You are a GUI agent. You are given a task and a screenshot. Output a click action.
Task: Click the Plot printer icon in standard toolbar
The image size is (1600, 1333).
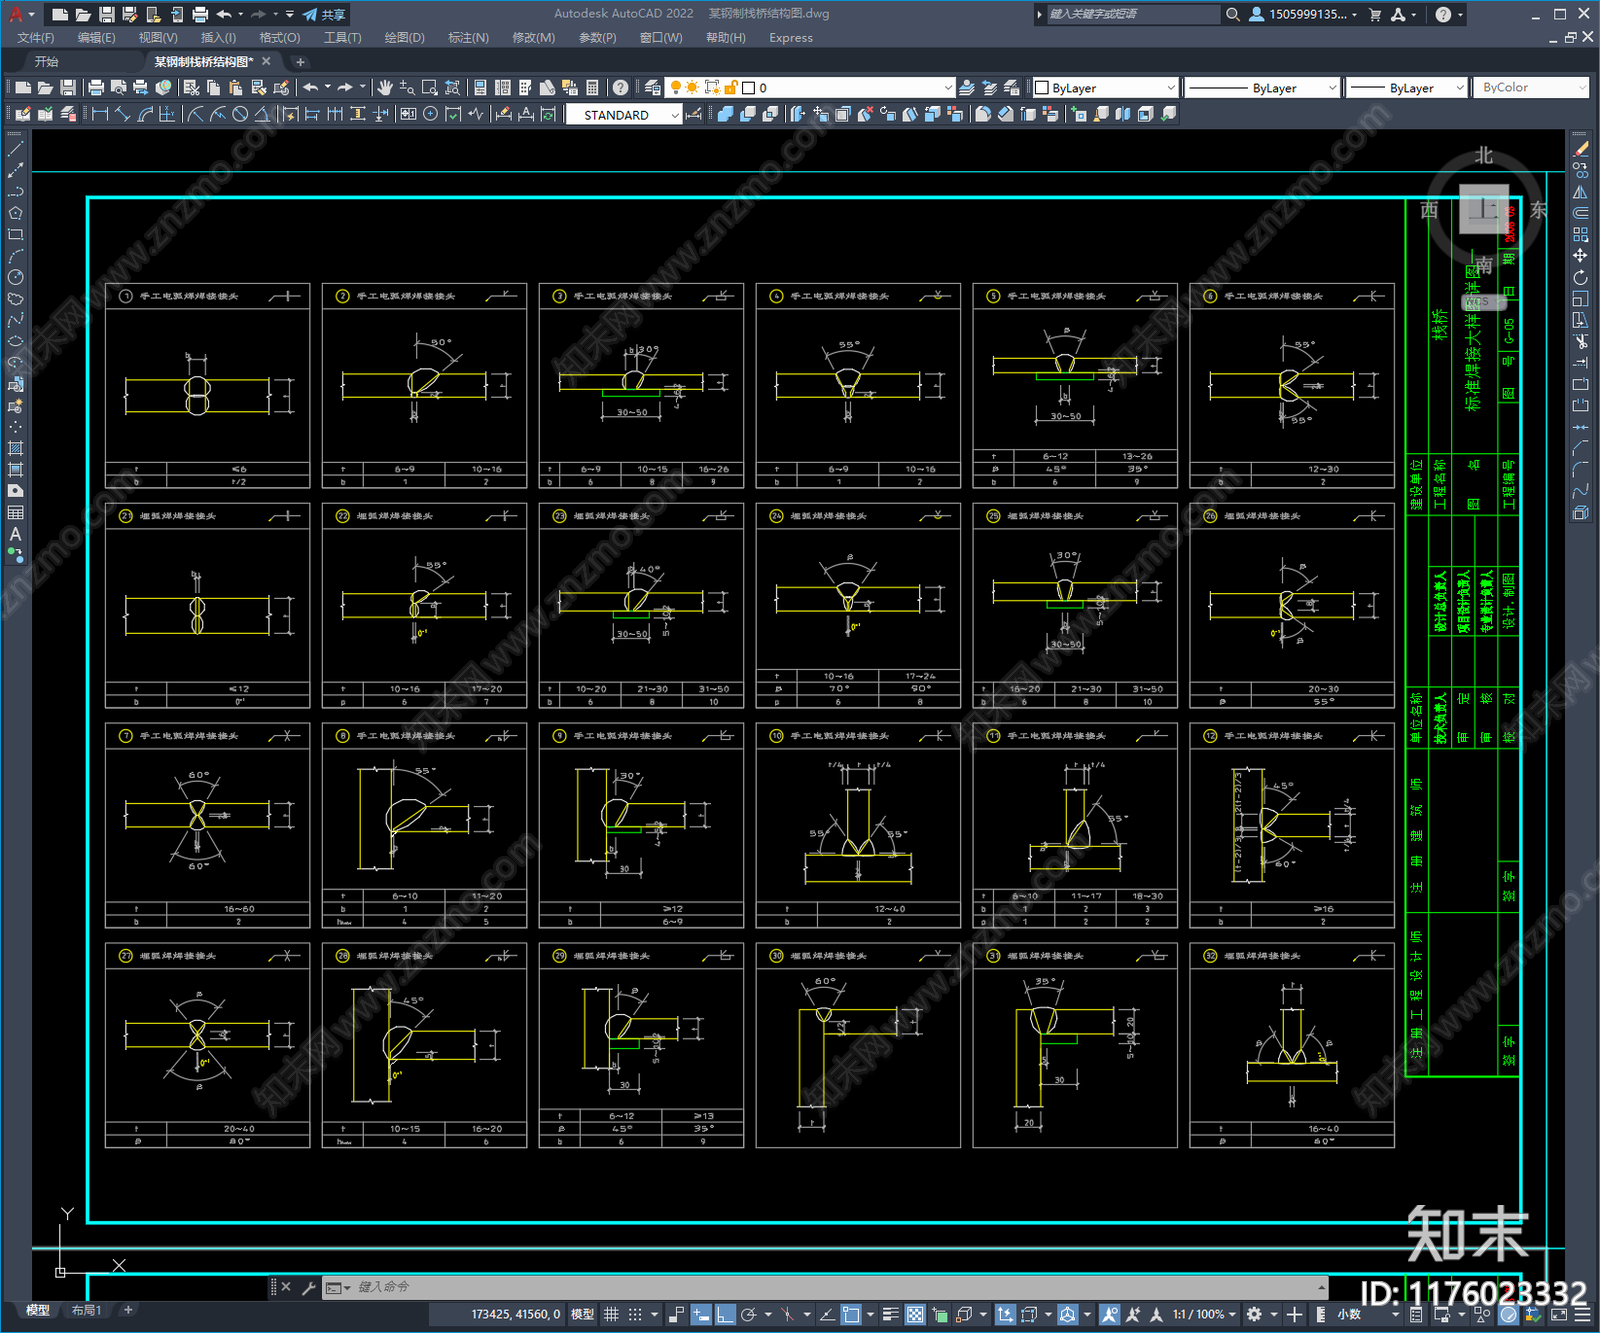tap(96, 88)
